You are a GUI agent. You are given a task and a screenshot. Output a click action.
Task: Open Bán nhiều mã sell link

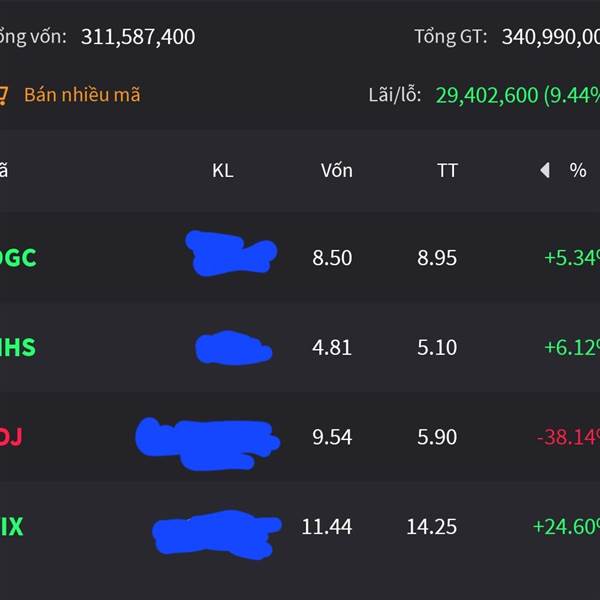pyautogui.click(x=82, y=95)
